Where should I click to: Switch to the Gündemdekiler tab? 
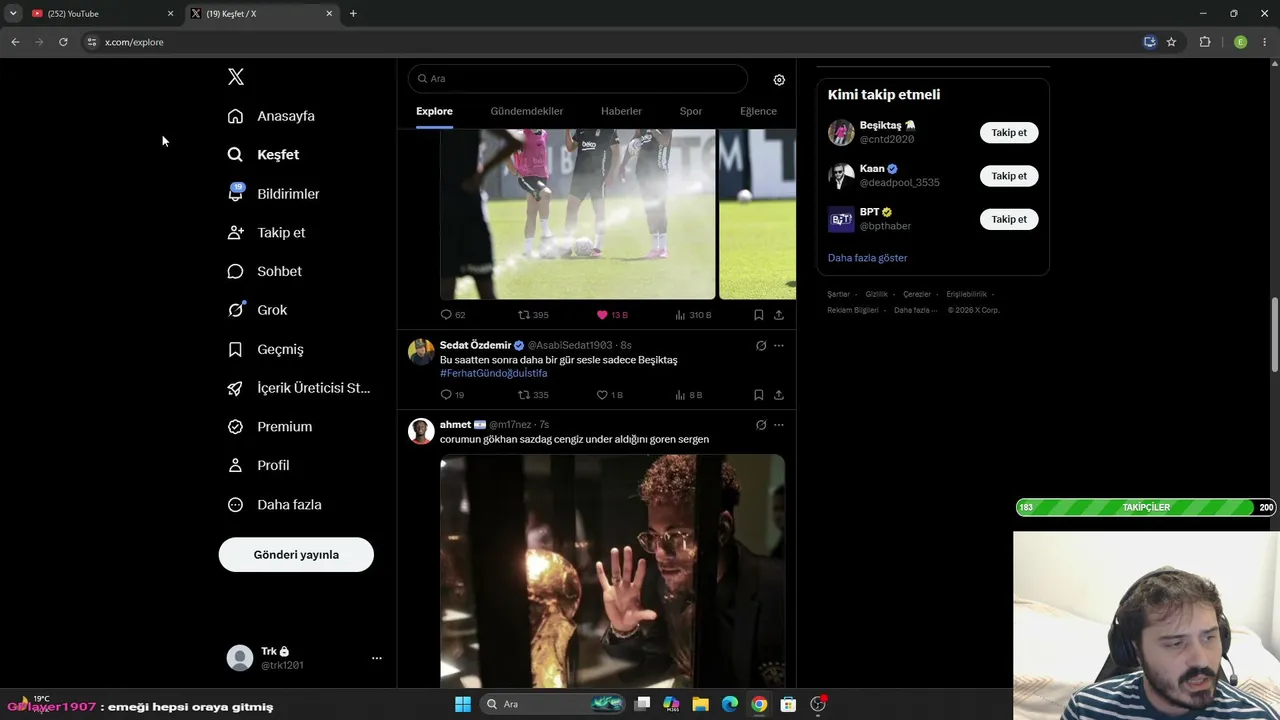tap(527, 111)
